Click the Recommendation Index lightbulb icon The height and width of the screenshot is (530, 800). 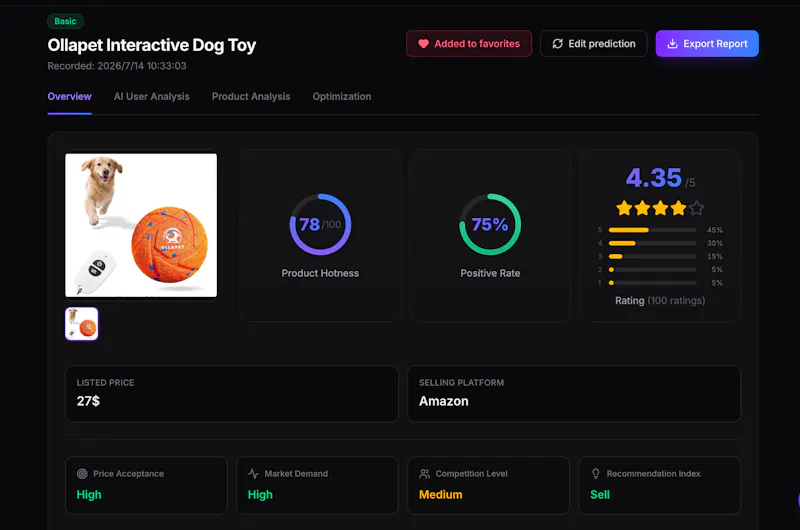(x=595, y=474)
